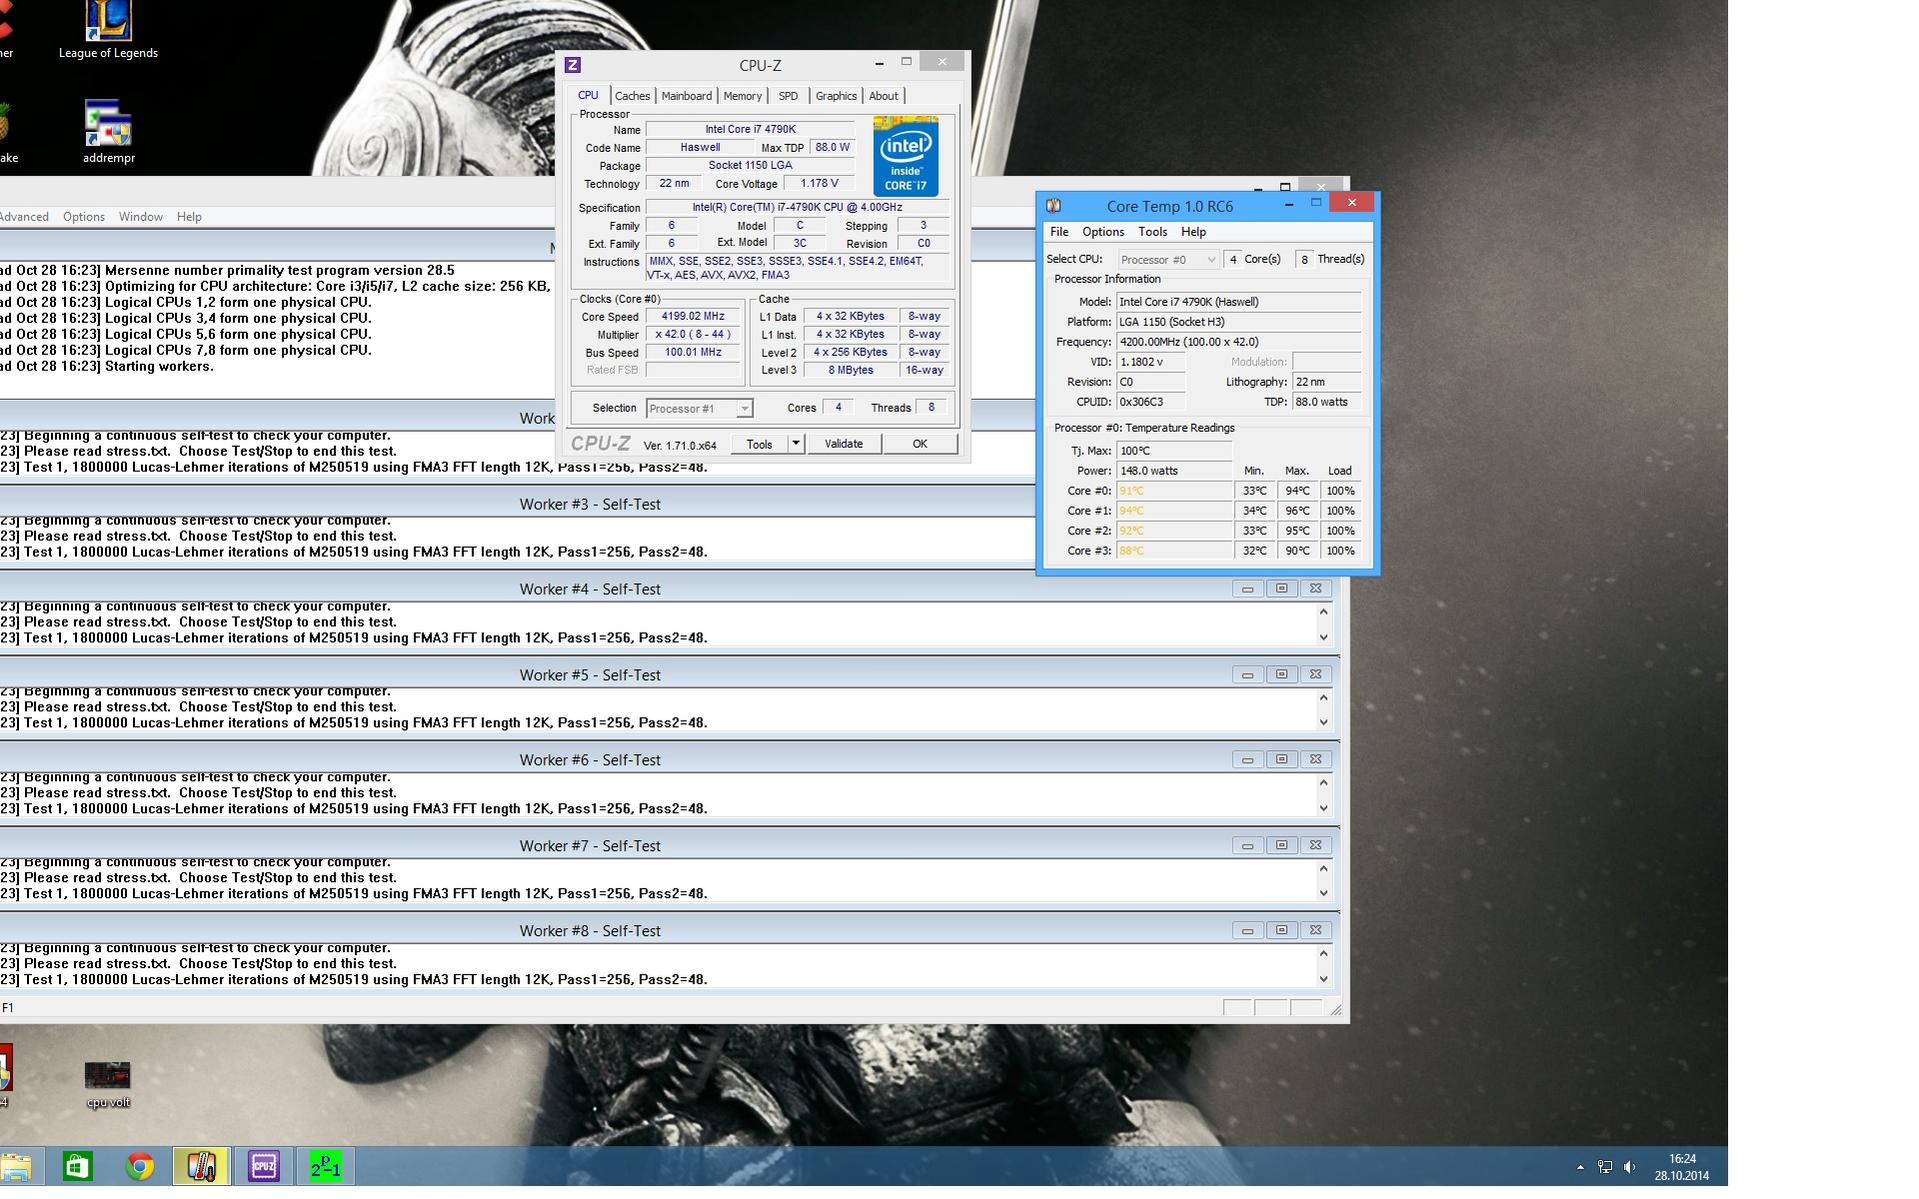Switch to Core Temp via taskbar icon

tap(201, 1166)
